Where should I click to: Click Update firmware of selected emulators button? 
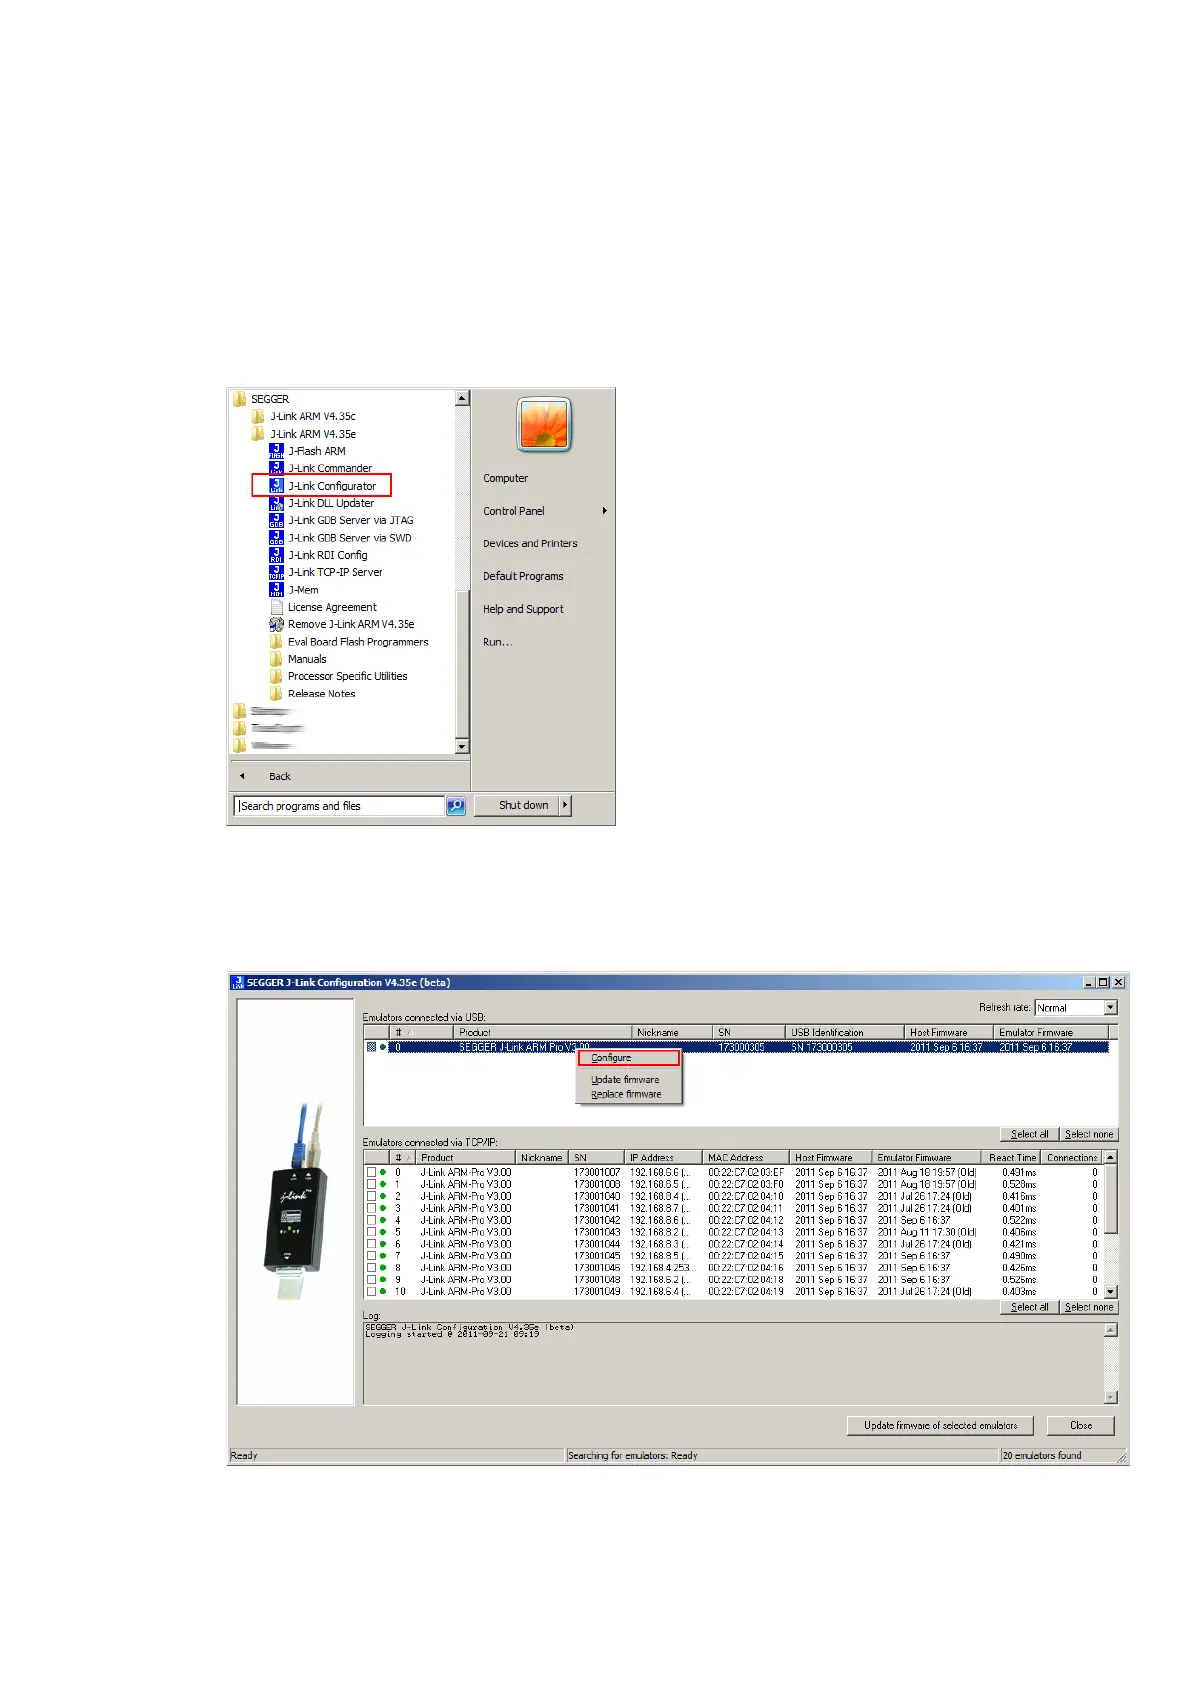[x=941, y=1425]
